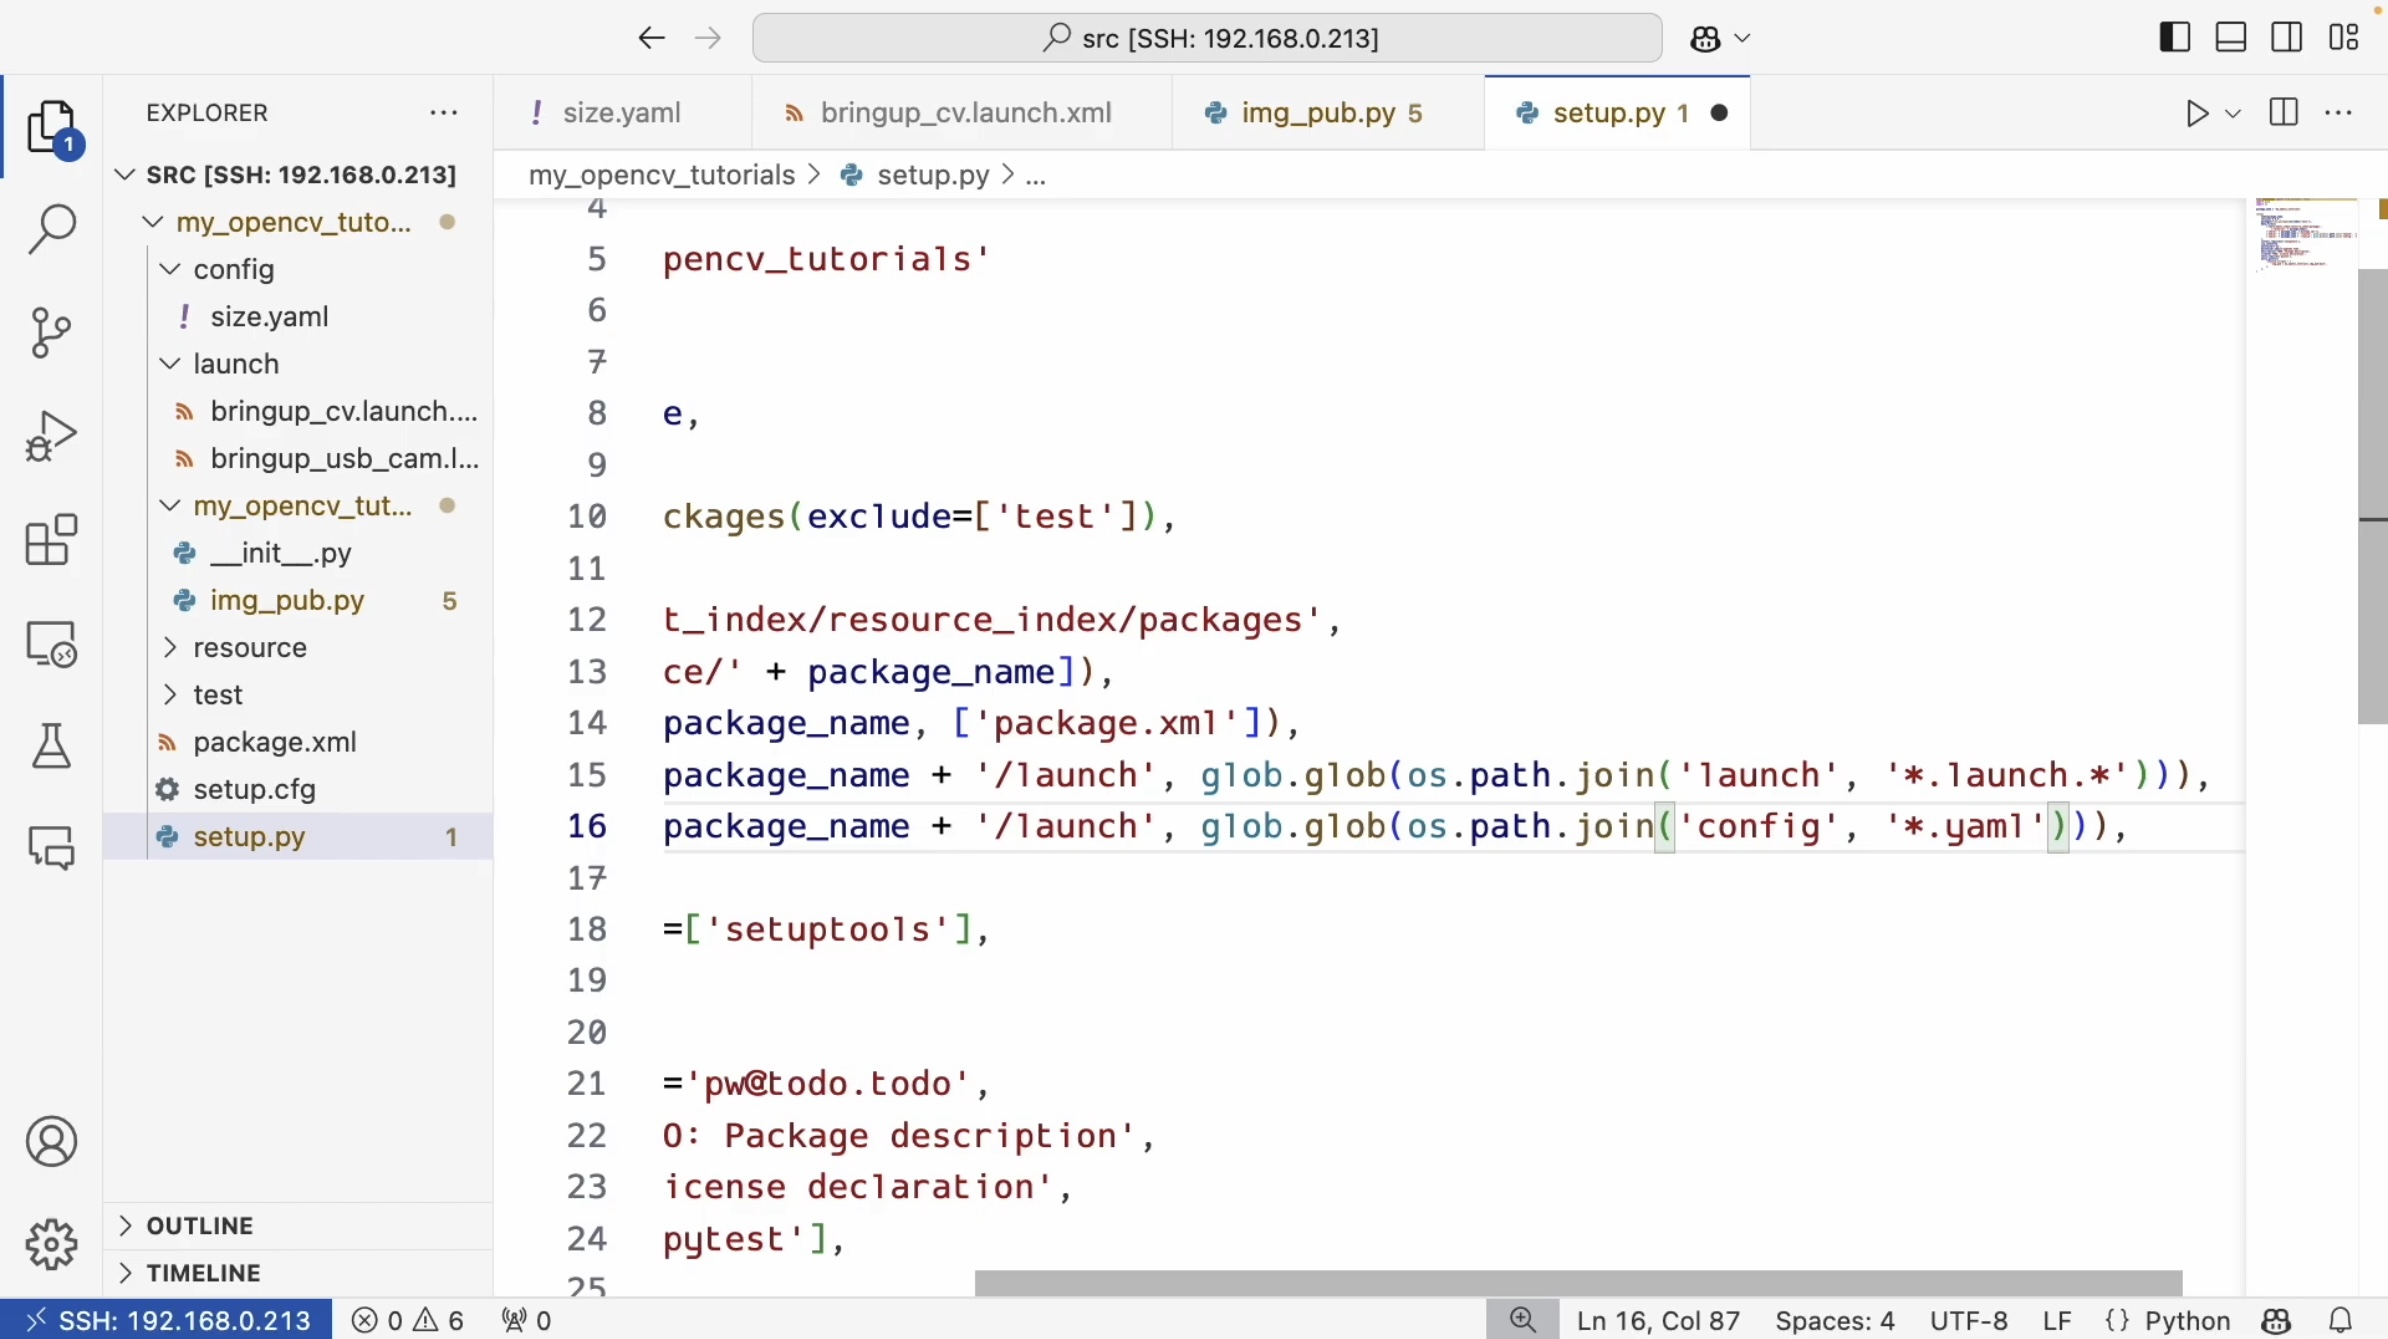
Task: Click the horizontal scrollbar of the editor
Action: (x=1577, y=1283)
